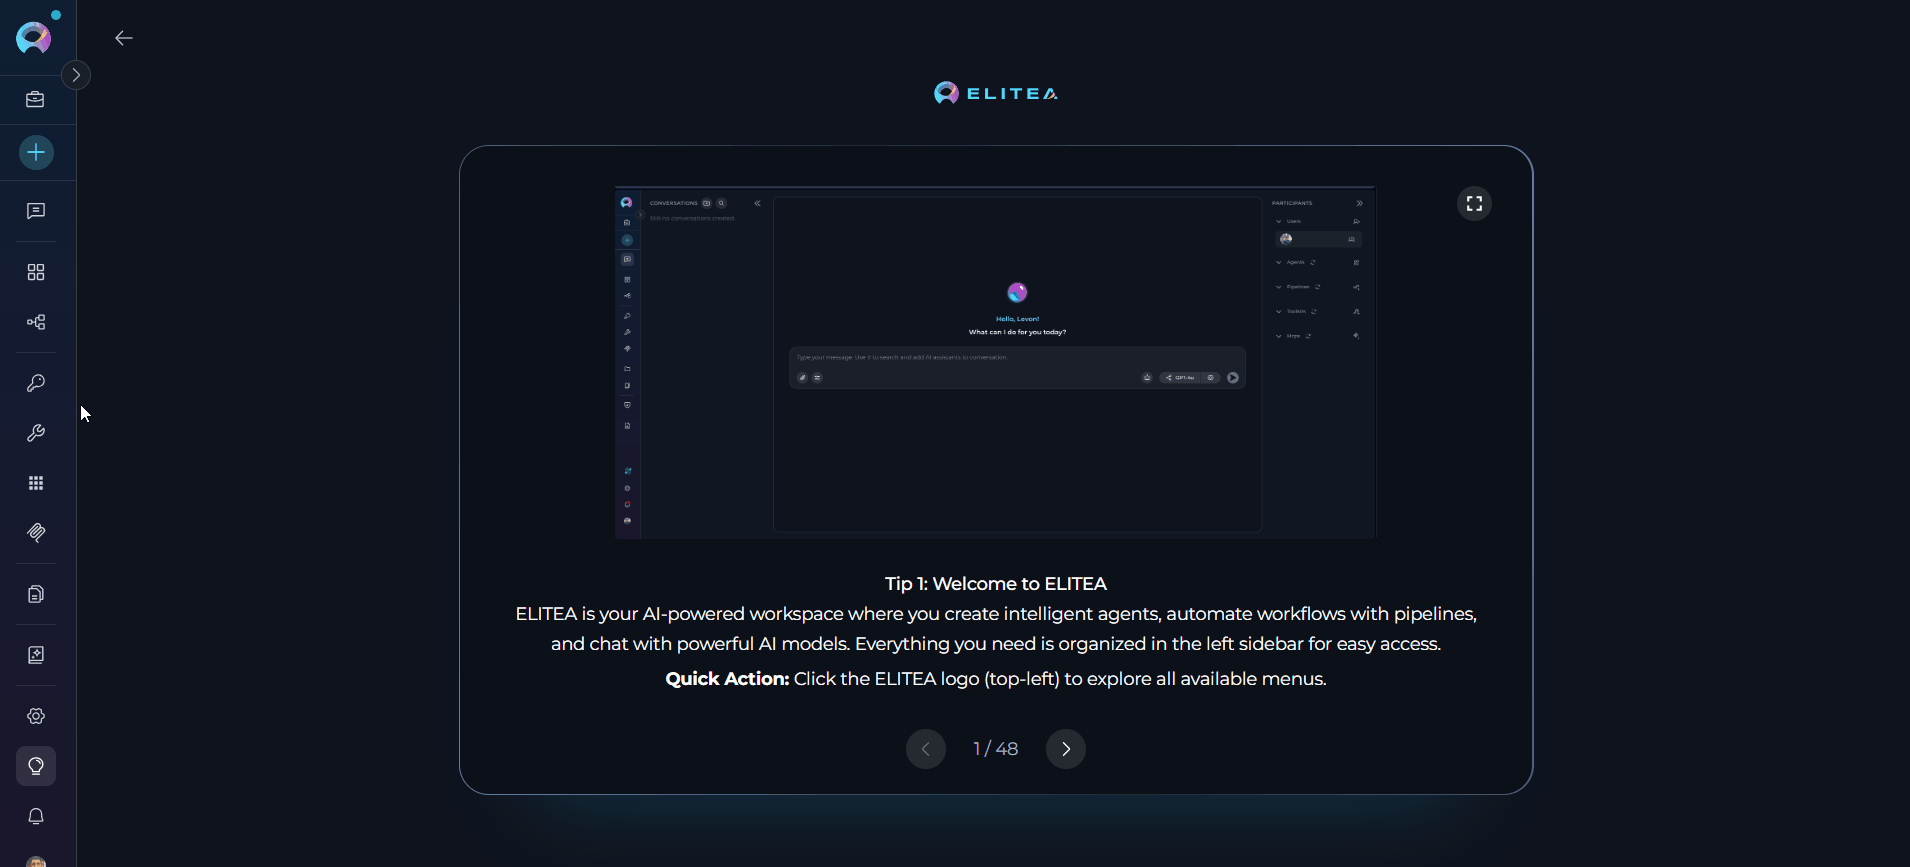Screen dimensions: 1910x867
Task: Open the stacked documents icon in sidebar
Action: click(36, 594)
